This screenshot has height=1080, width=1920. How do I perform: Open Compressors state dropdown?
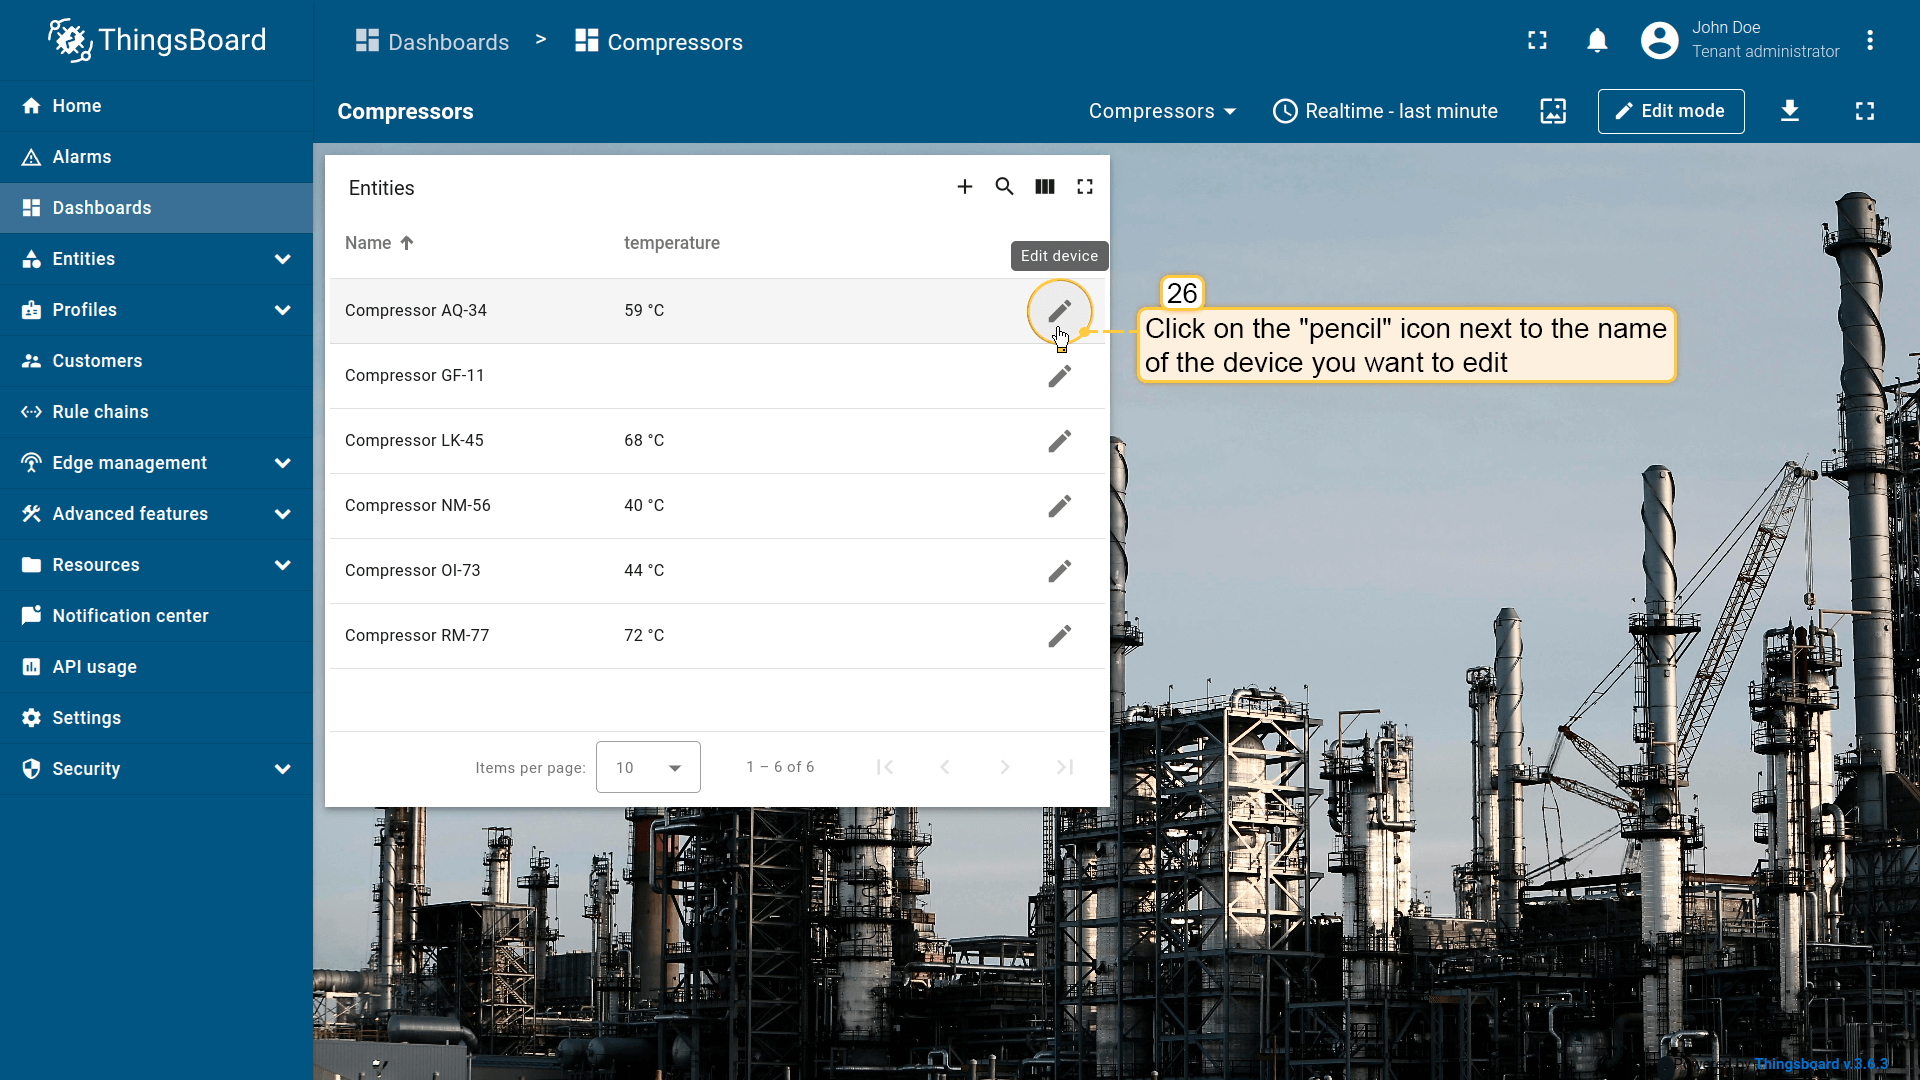(x=1162, y=111)
